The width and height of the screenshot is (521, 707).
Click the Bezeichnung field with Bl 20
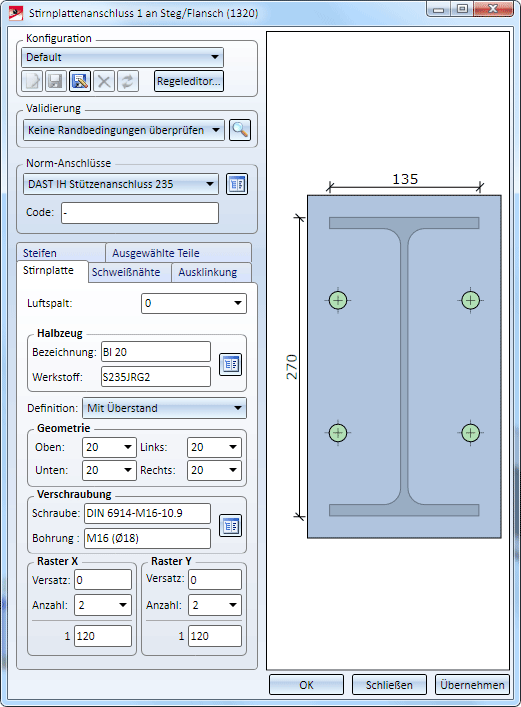156,352
